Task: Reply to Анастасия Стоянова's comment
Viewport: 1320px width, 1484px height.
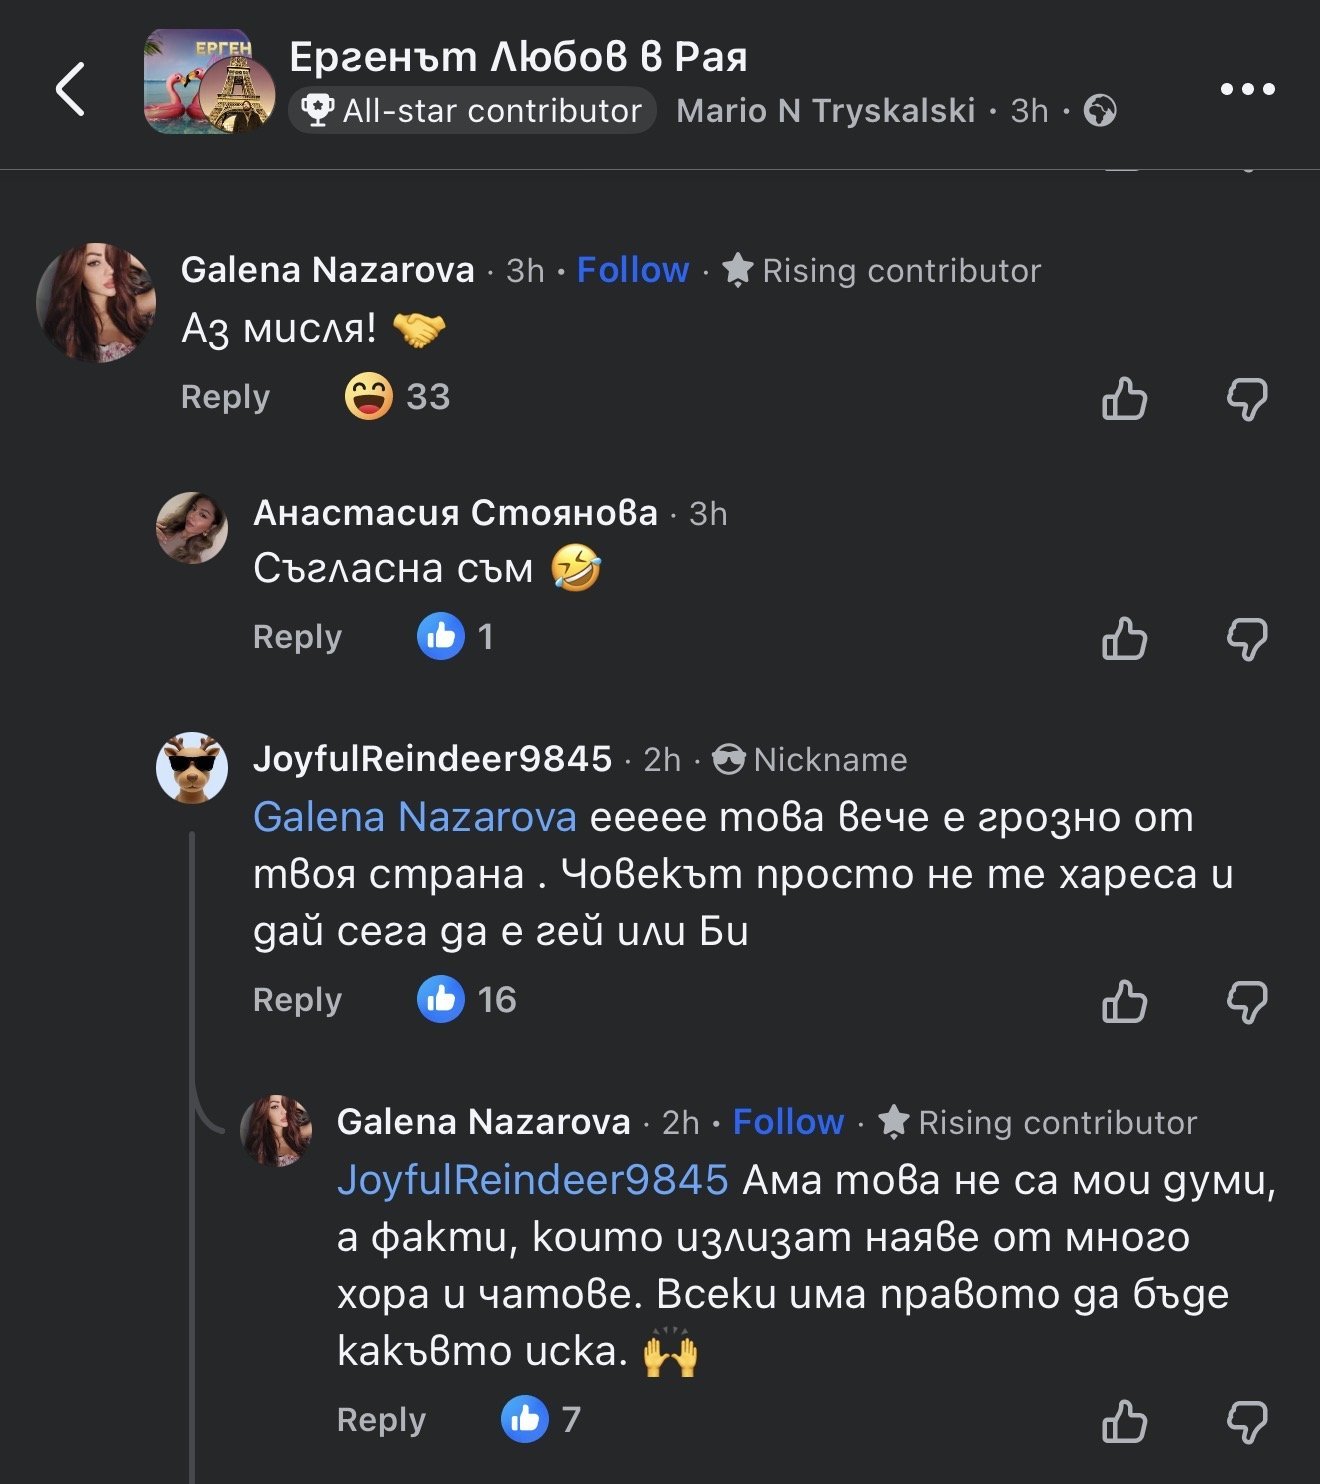Action: (x=297, y=637)
